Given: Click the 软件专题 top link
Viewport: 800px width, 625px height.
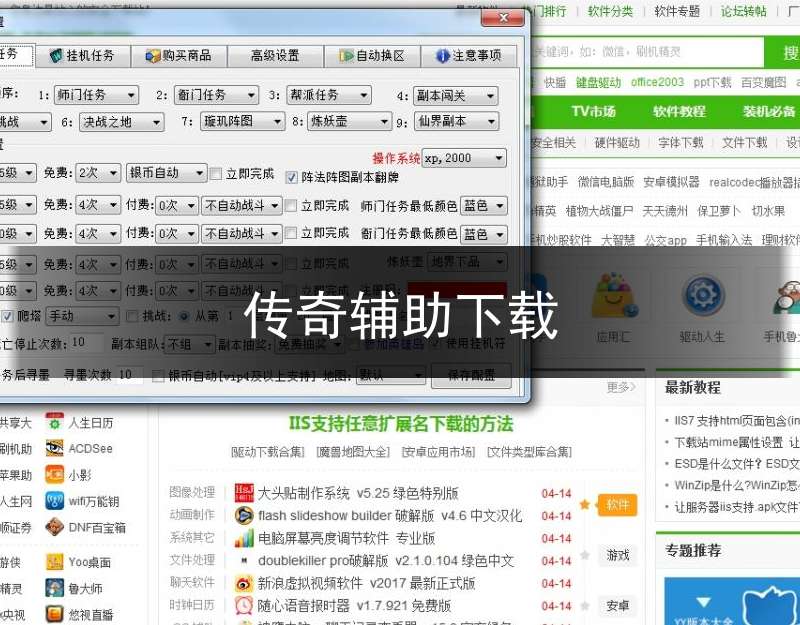Looking at the screenshot, I should [677, 11].
